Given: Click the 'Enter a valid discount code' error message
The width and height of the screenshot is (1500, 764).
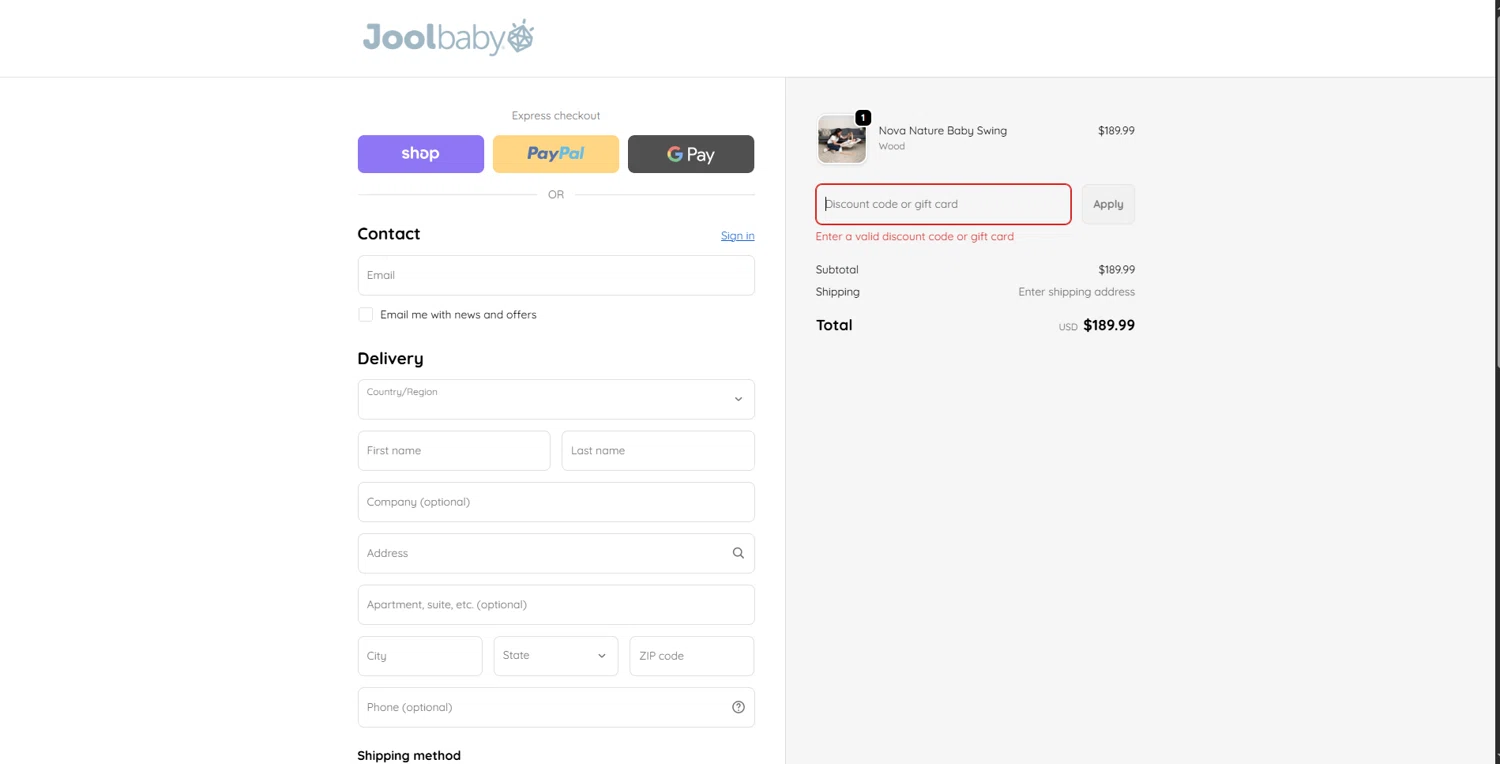Looking at the screenshot, I should [x=915, y=237].
